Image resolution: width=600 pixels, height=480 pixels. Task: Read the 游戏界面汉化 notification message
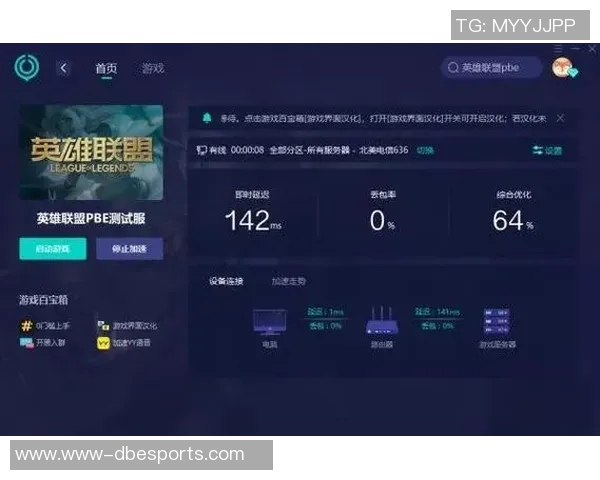tap(383, 119)
